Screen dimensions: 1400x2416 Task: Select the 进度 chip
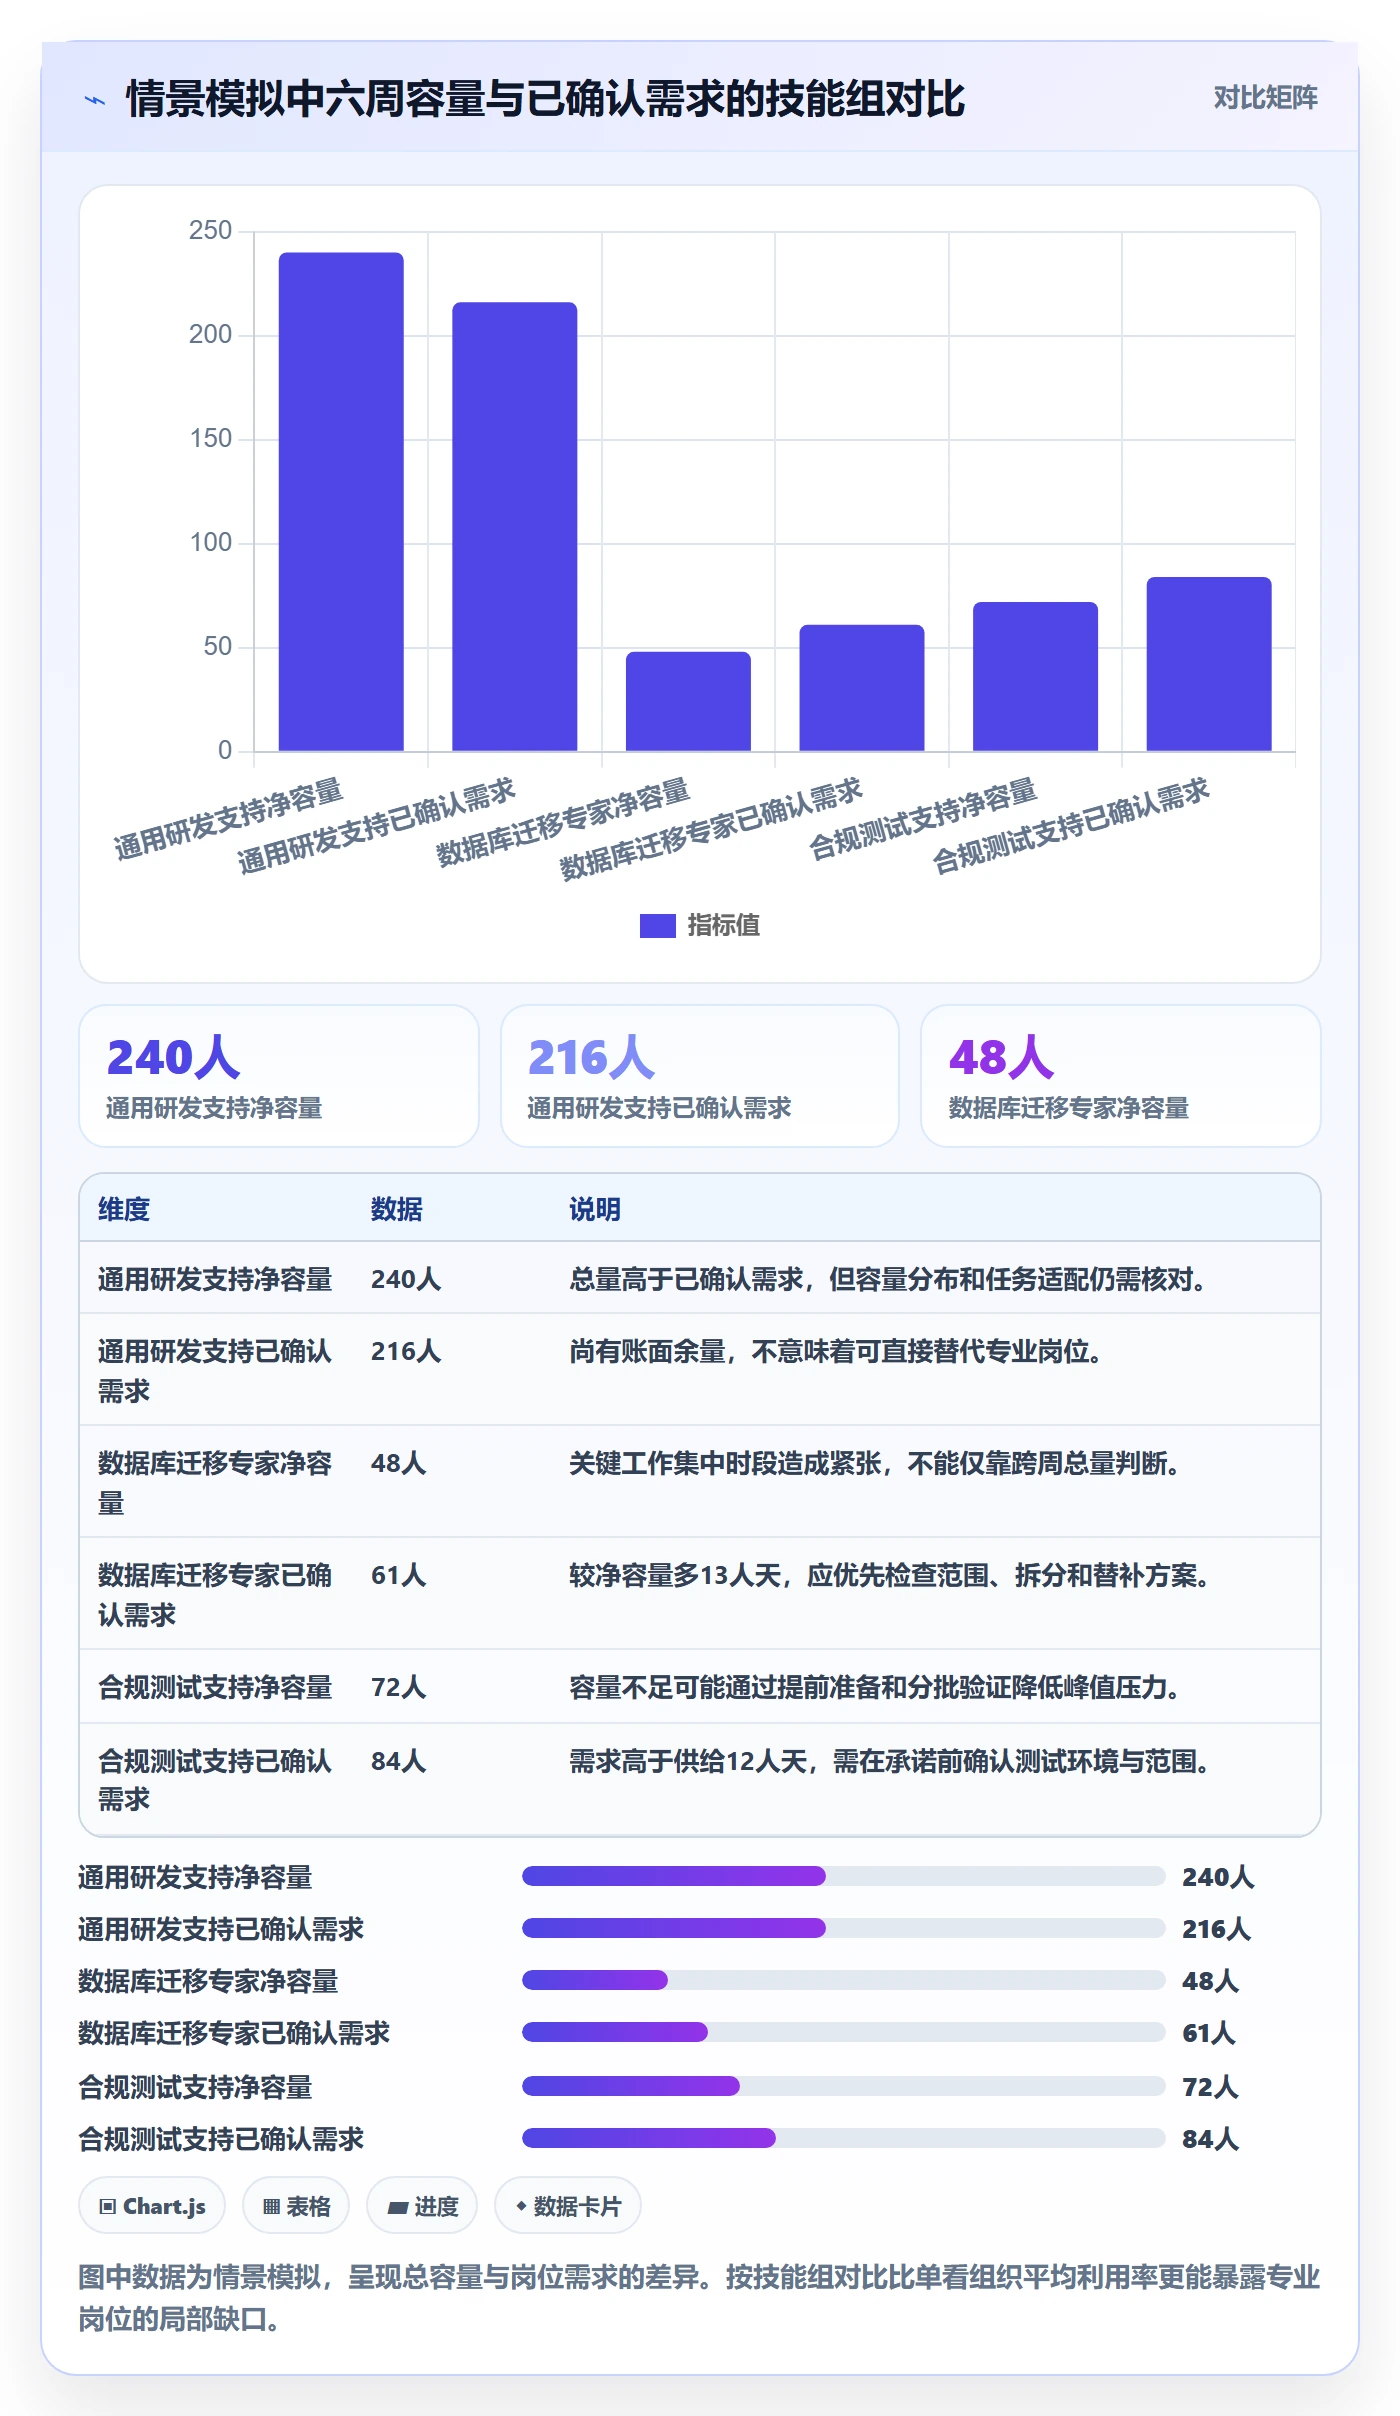(422, 2205)
